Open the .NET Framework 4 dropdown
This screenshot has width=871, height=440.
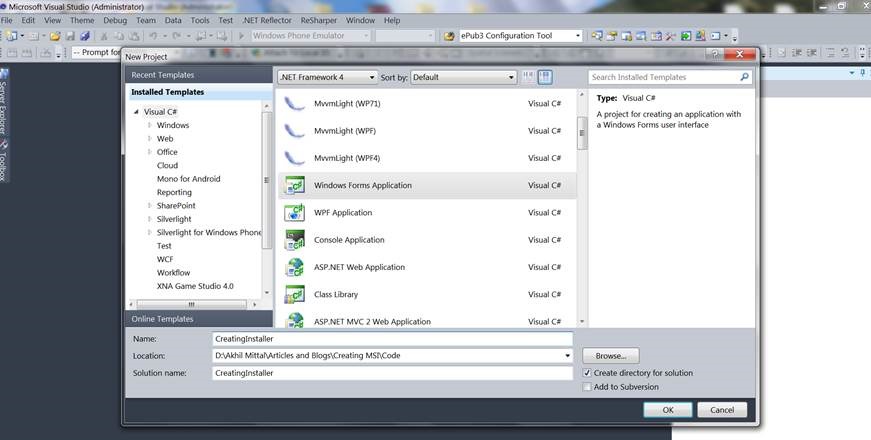[328, 77]
